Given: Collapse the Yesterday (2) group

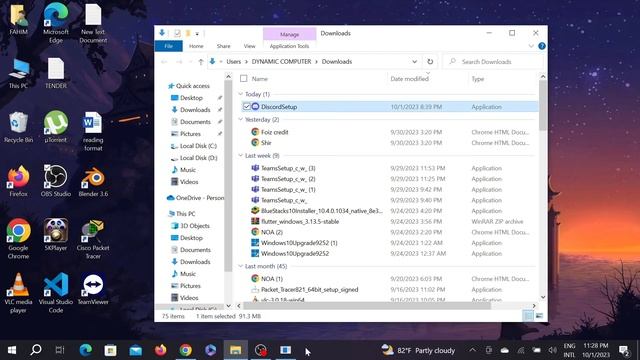Looking at the screenshot, I should click(x=240, y=120).
